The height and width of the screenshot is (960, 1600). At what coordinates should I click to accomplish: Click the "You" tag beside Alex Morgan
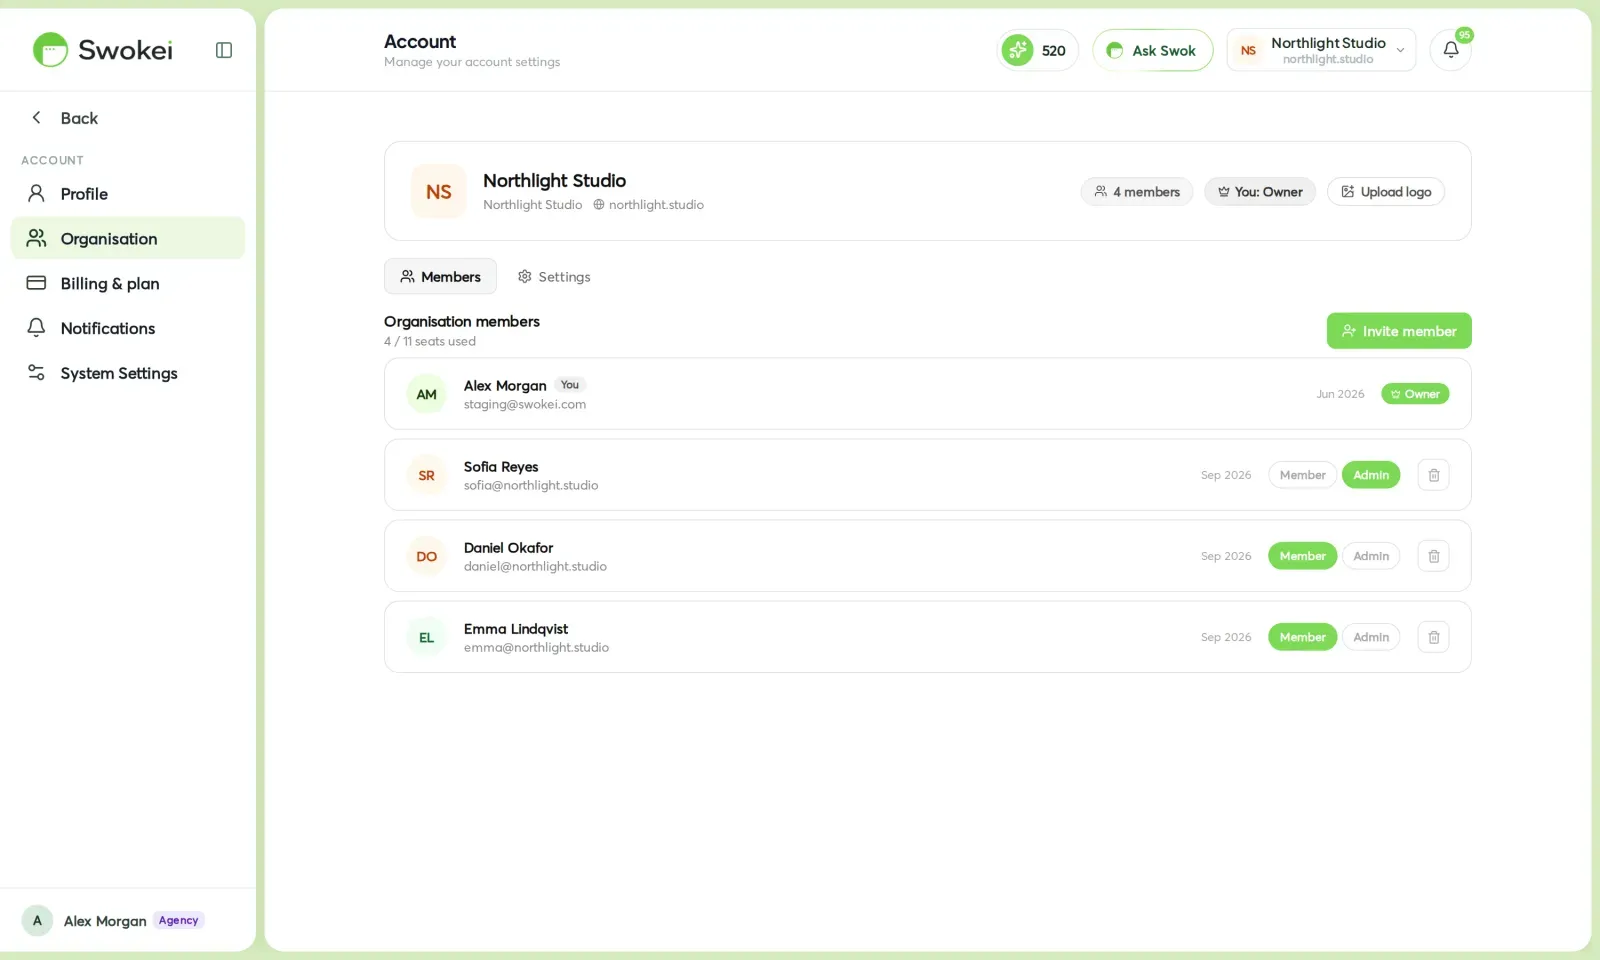pos(570,385)
